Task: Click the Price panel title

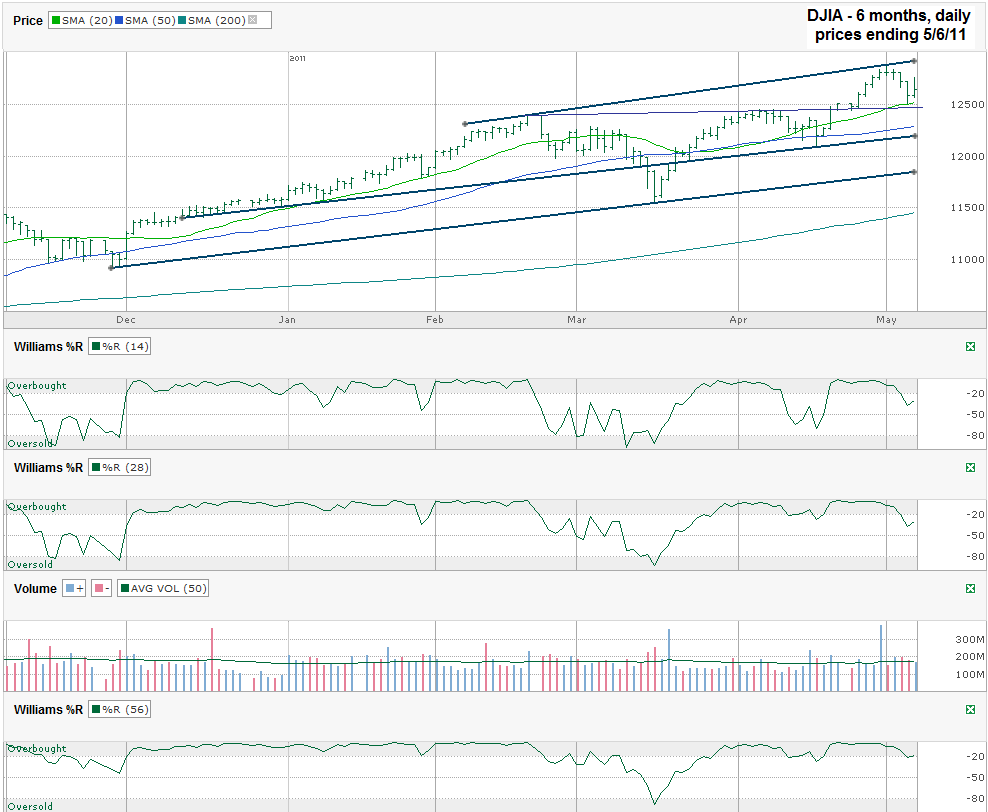Action: click(28, 20)
